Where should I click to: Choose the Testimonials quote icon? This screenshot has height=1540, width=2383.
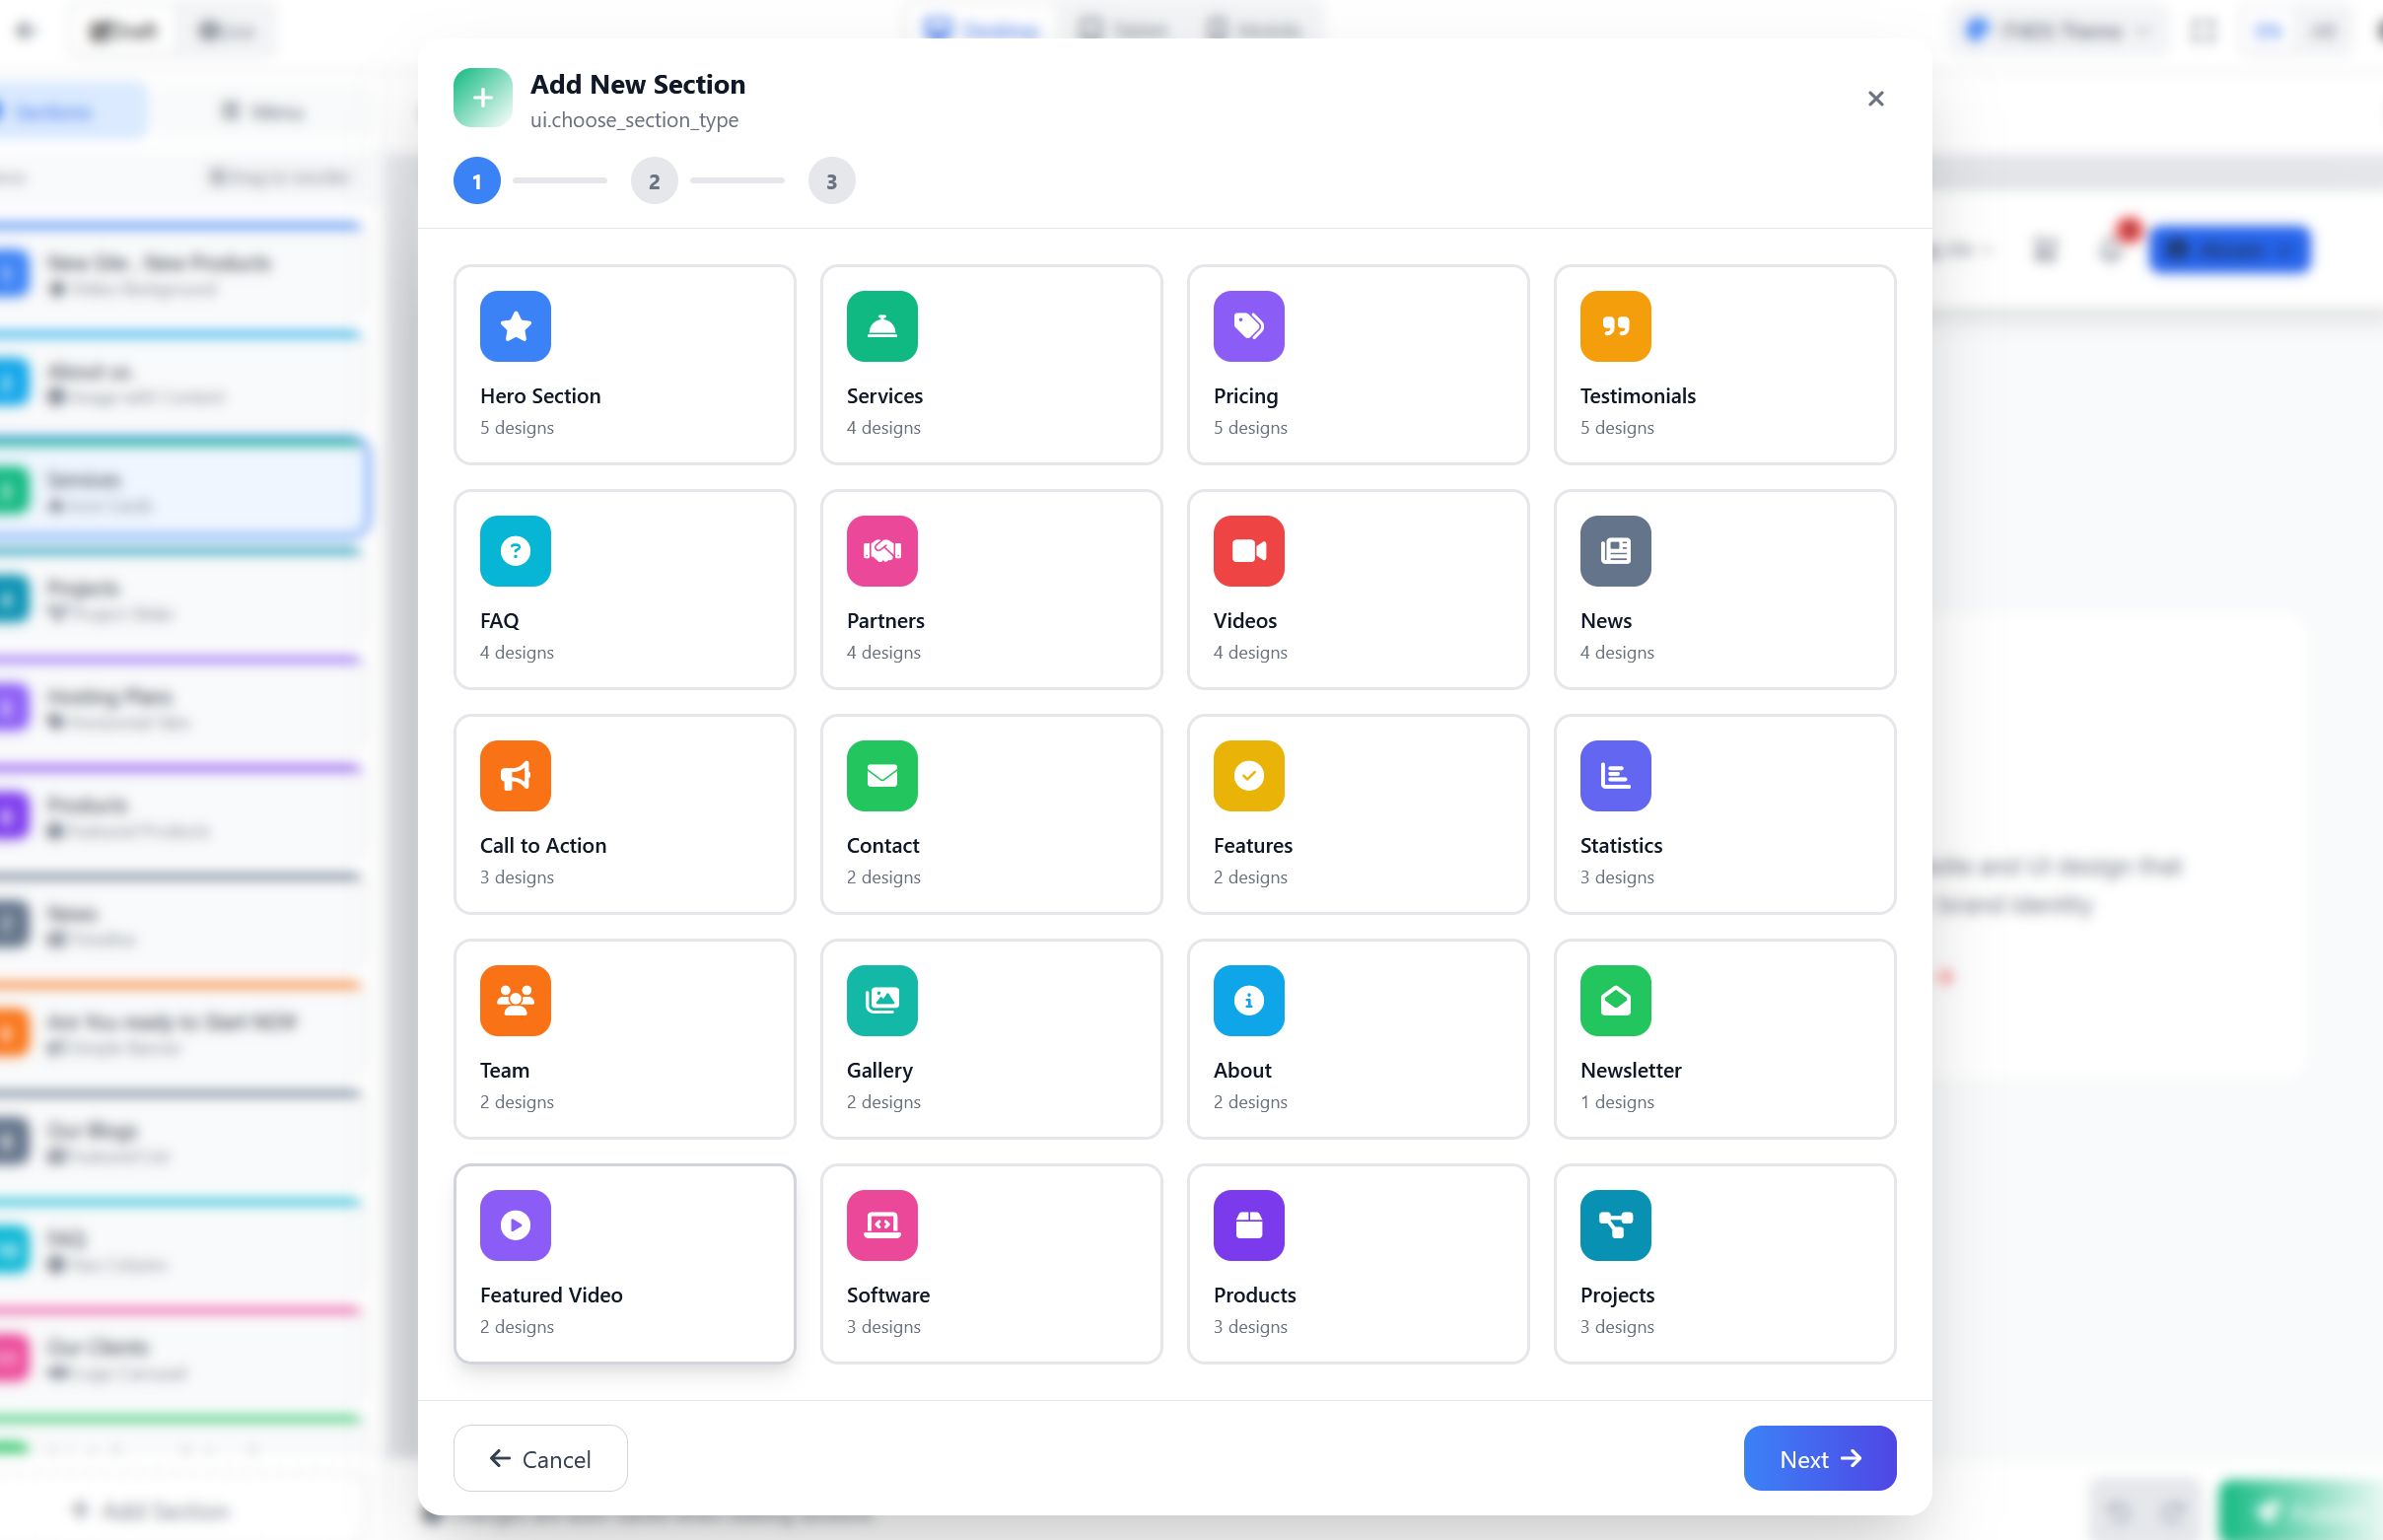point(1615,326)
